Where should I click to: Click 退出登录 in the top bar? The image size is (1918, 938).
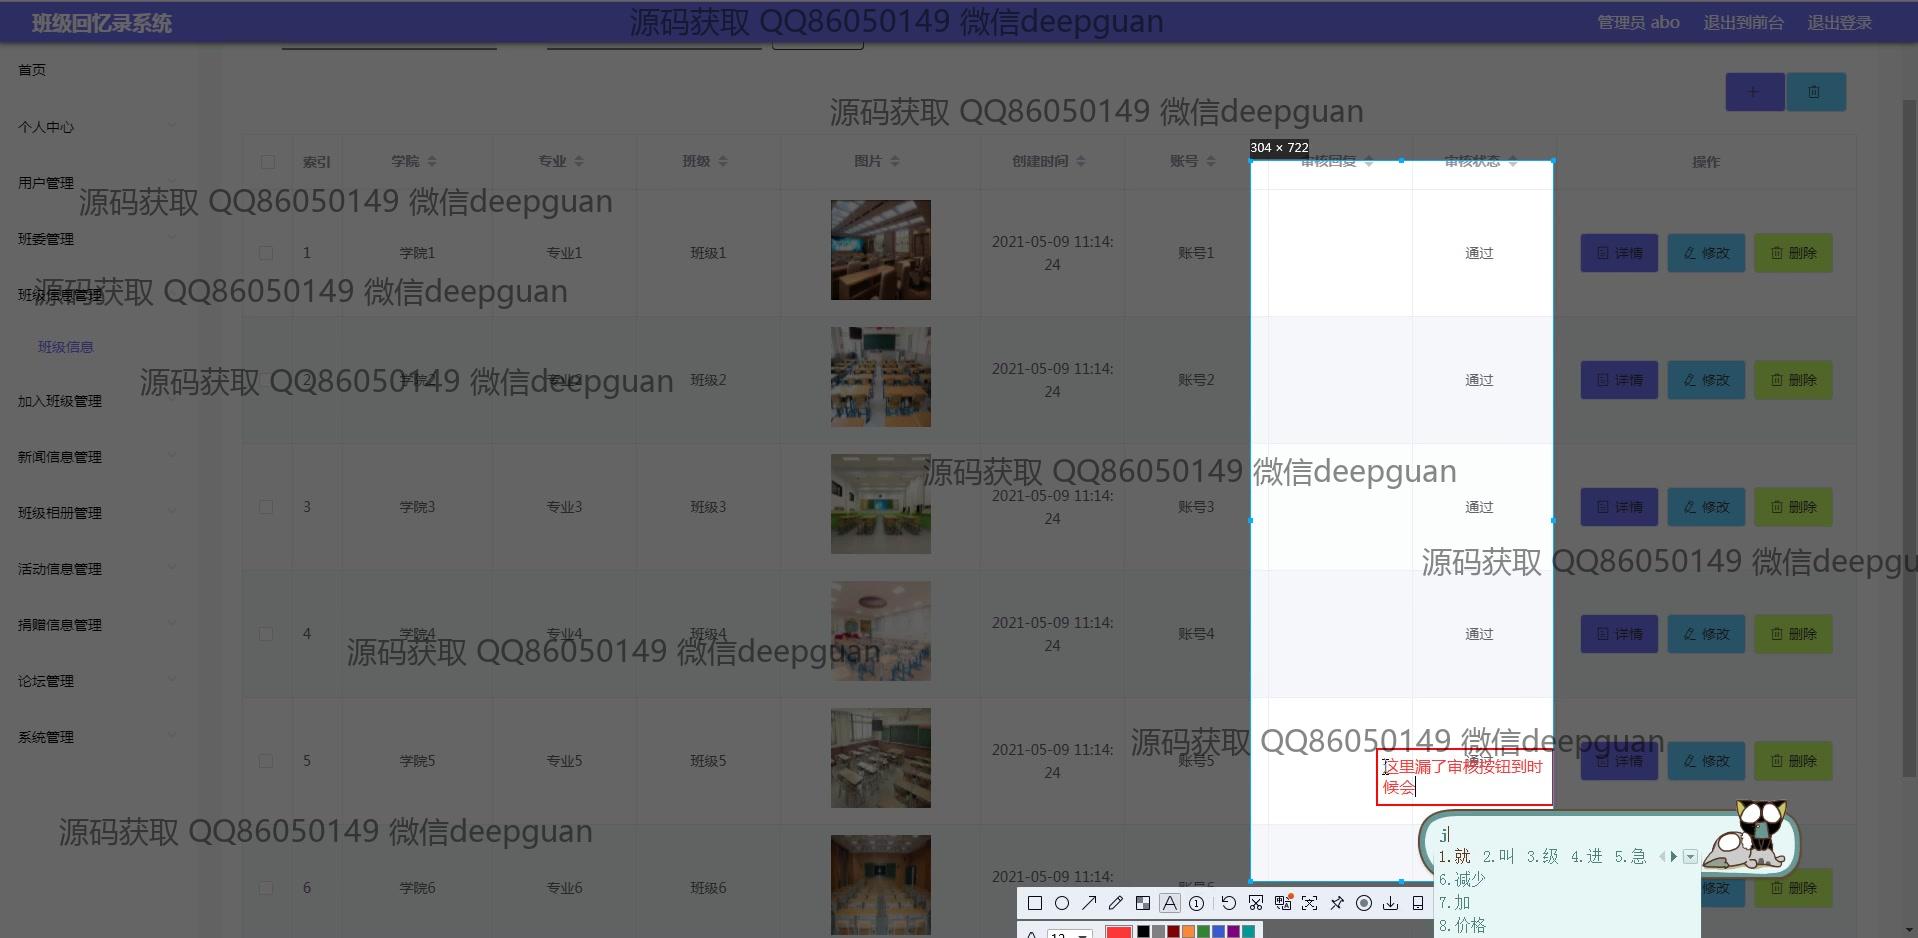coord(1839,23)
